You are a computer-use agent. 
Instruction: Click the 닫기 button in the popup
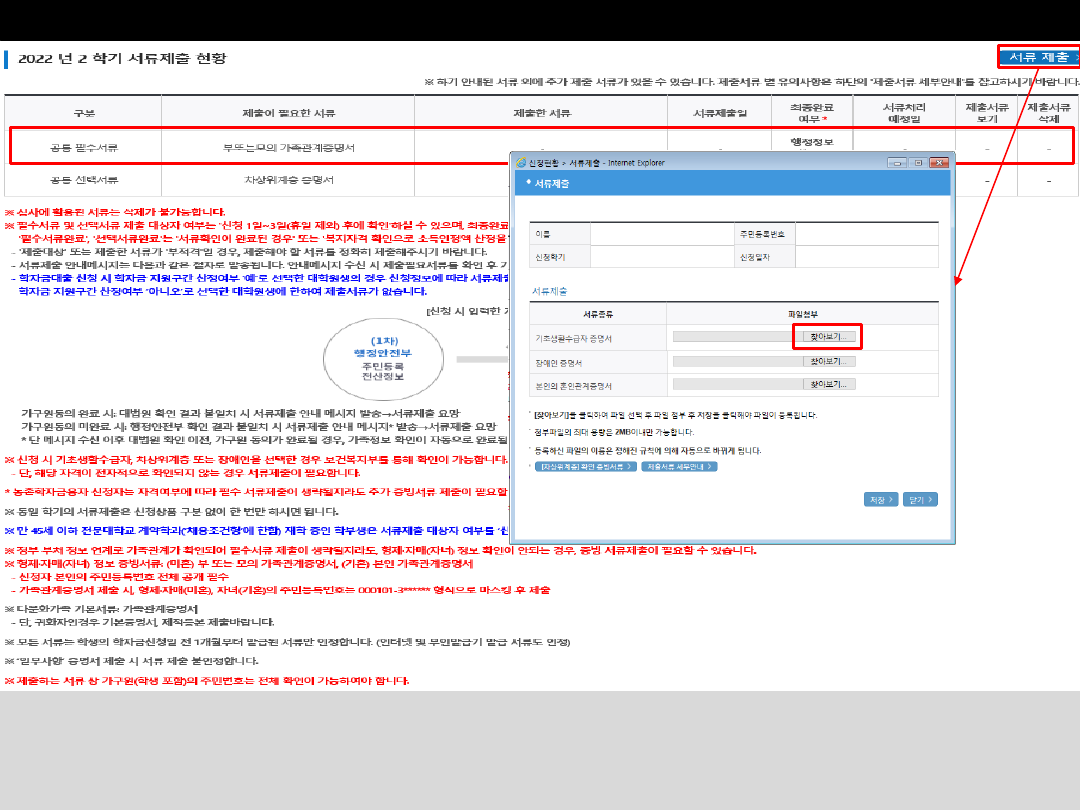[919, 499]
